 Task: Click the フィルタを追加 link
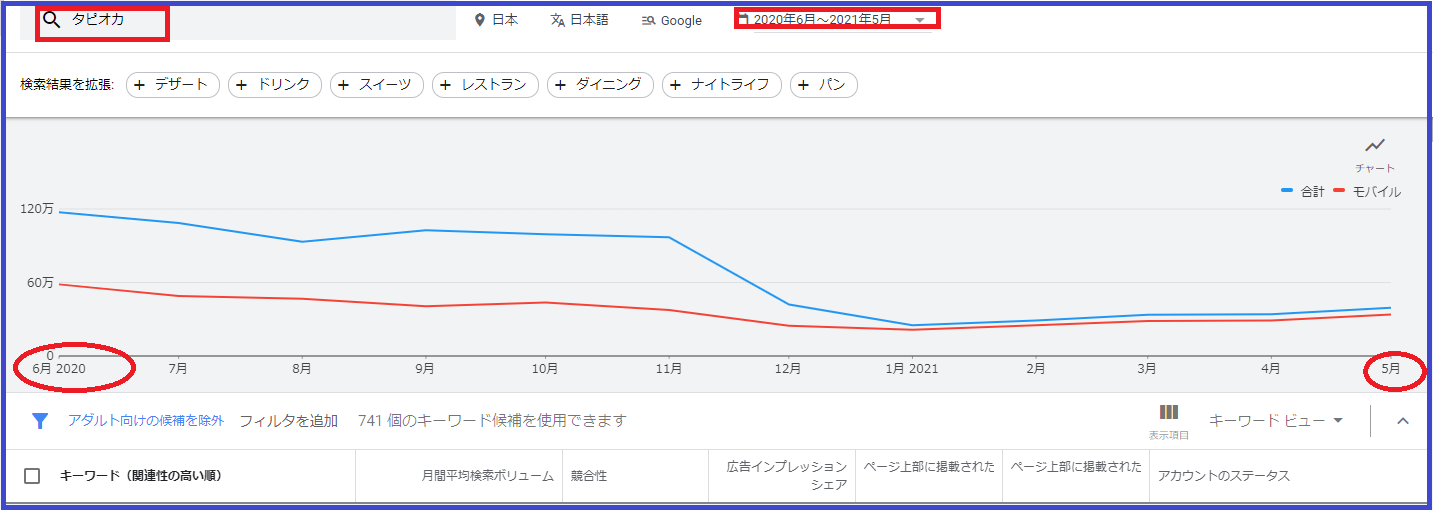pos(288,421)
